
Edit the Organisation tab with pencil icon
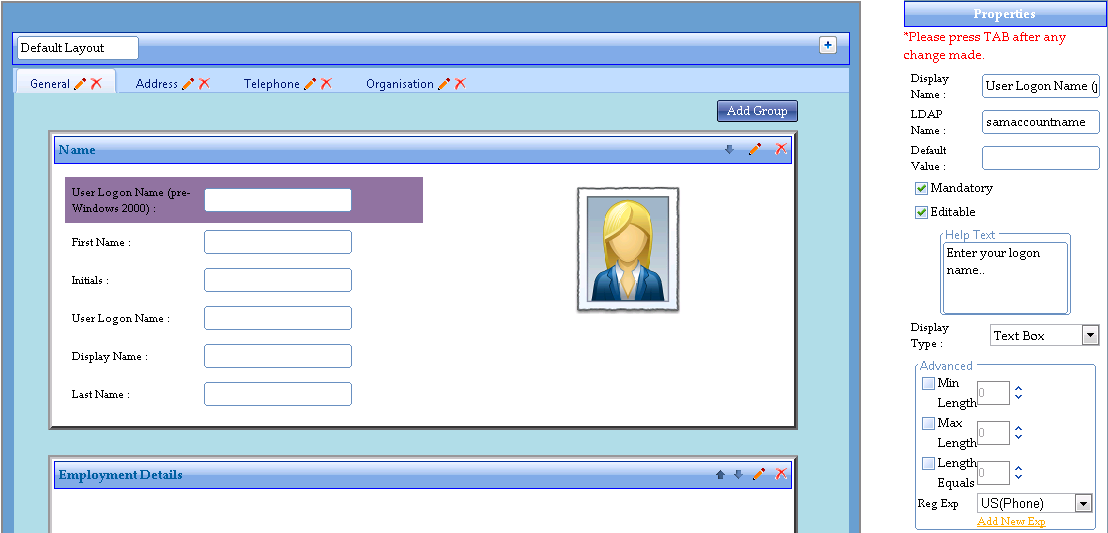coord(443,83)
